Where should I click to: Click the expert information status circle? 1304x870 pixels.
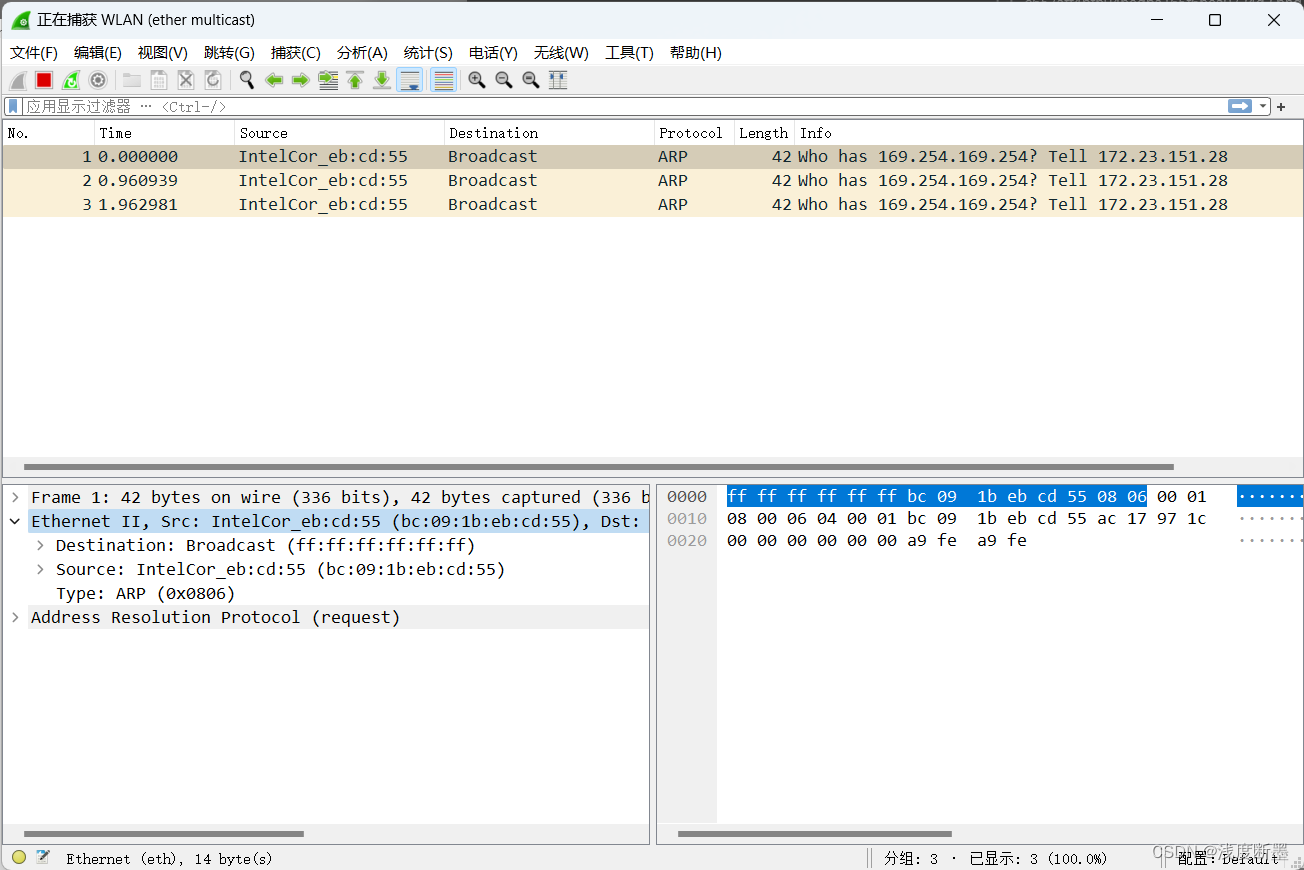(x=19, y=857)
